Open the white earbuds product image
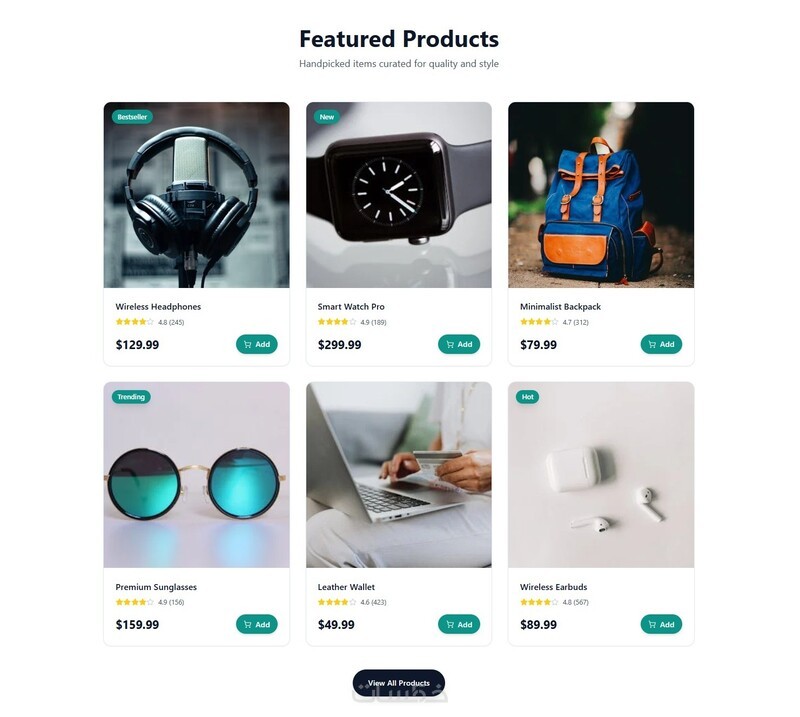Viewport: 800px width, 717px height. [x=601, y=475]
